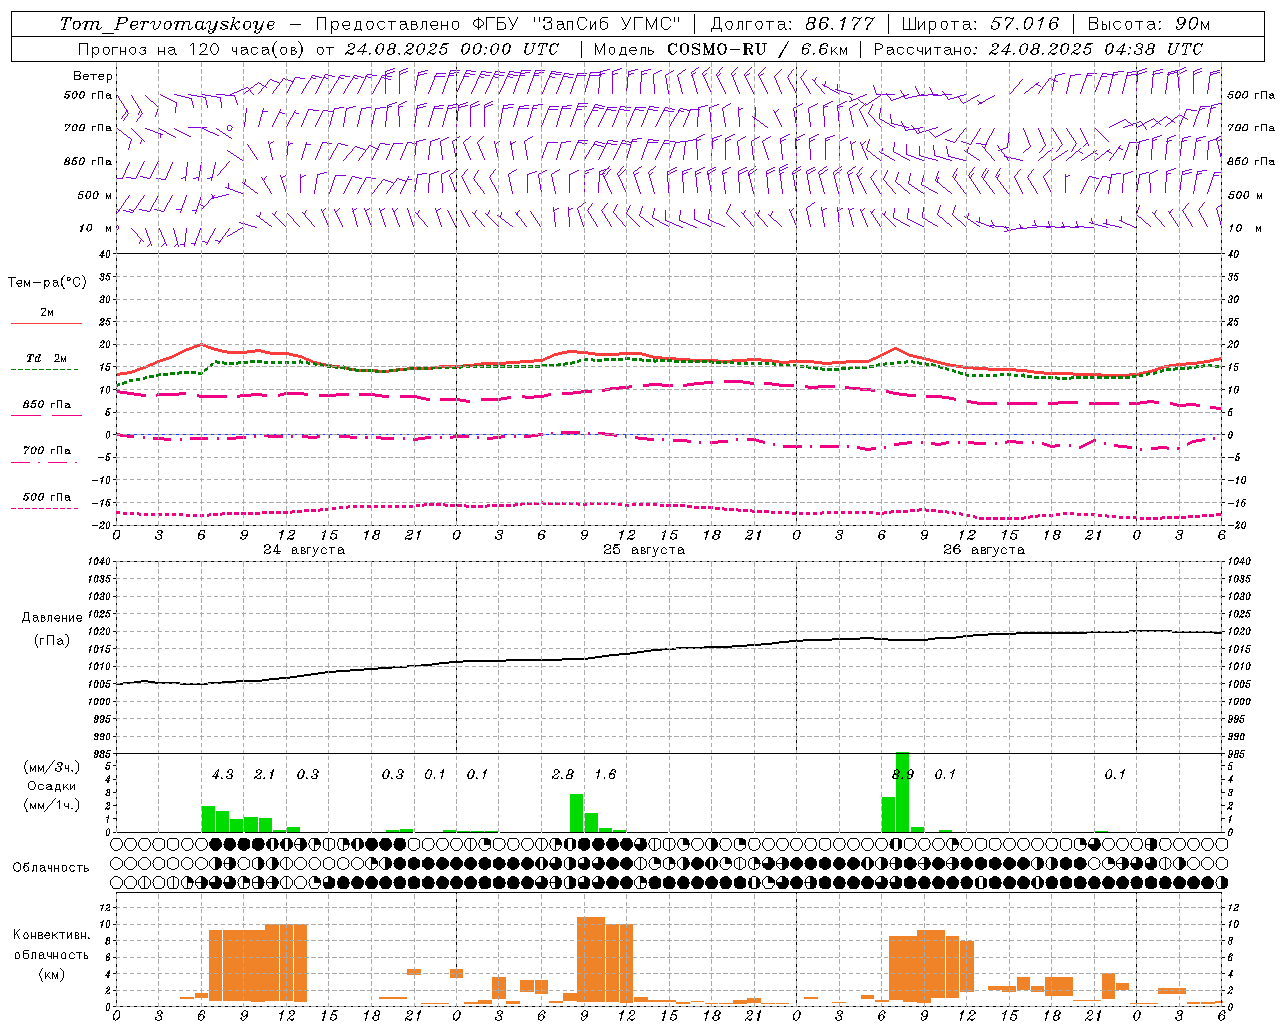Click the 500 гПа dotted temperature legend line
Image resolution: width=1280 pixels, height=1024 pixels.
tap(45, 508)
